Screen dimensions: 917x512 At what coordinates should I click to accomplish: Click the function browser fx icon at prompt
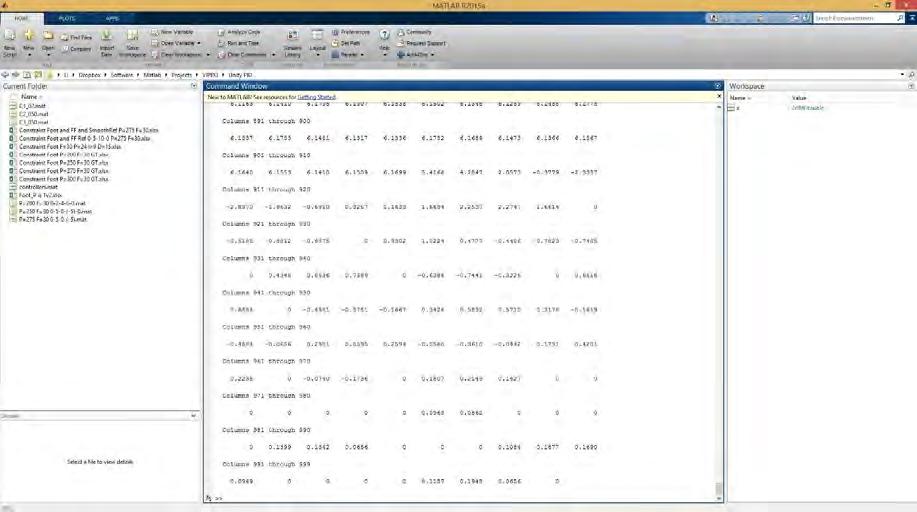point(209,498)
